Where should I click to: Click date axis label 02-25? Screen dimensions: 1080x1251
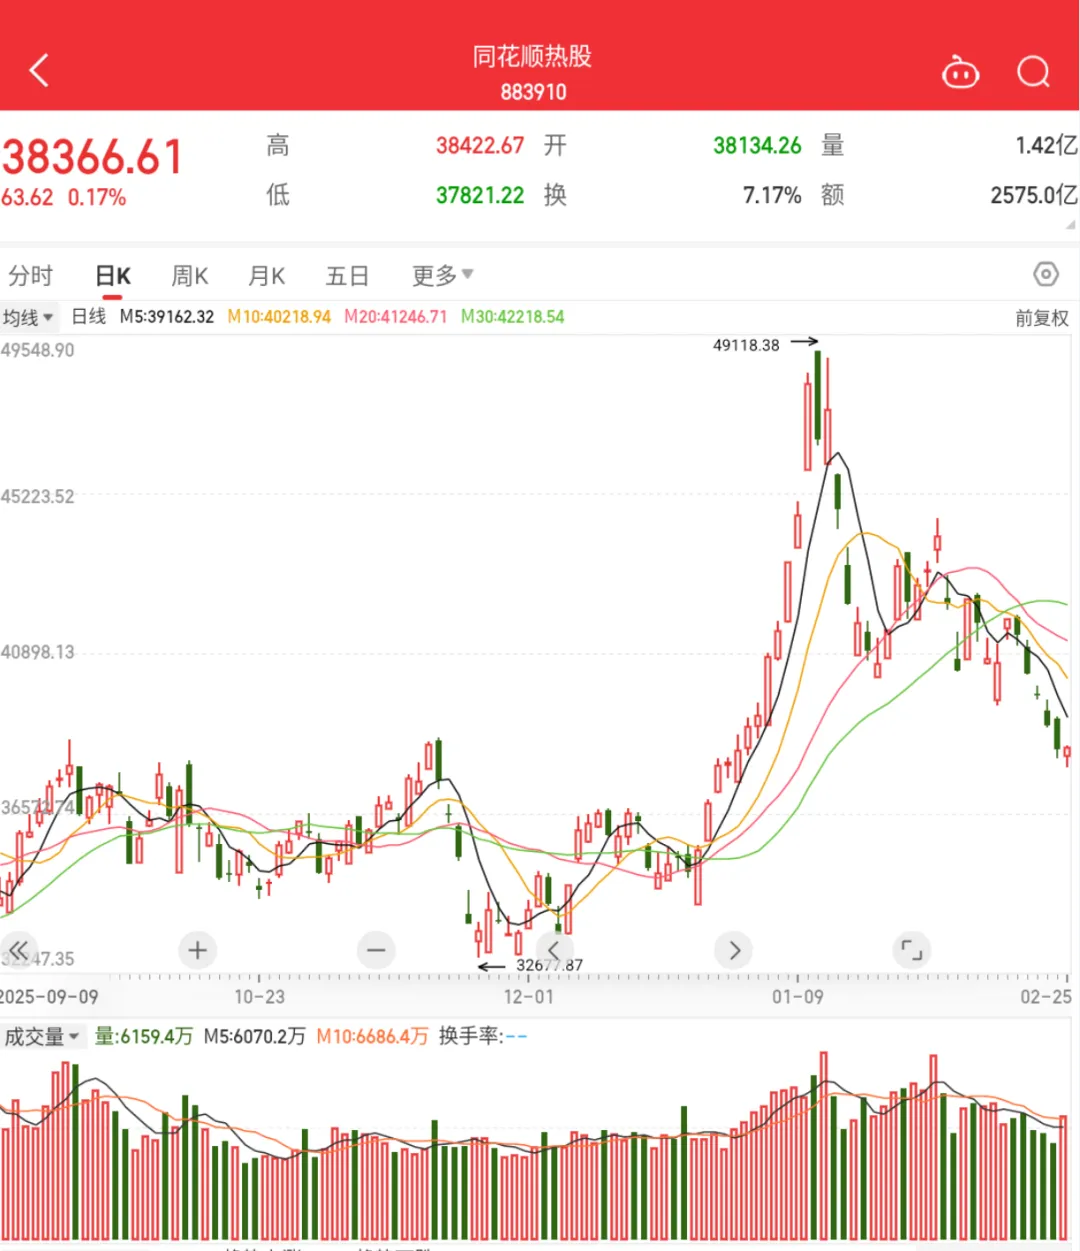[1046, 997]
